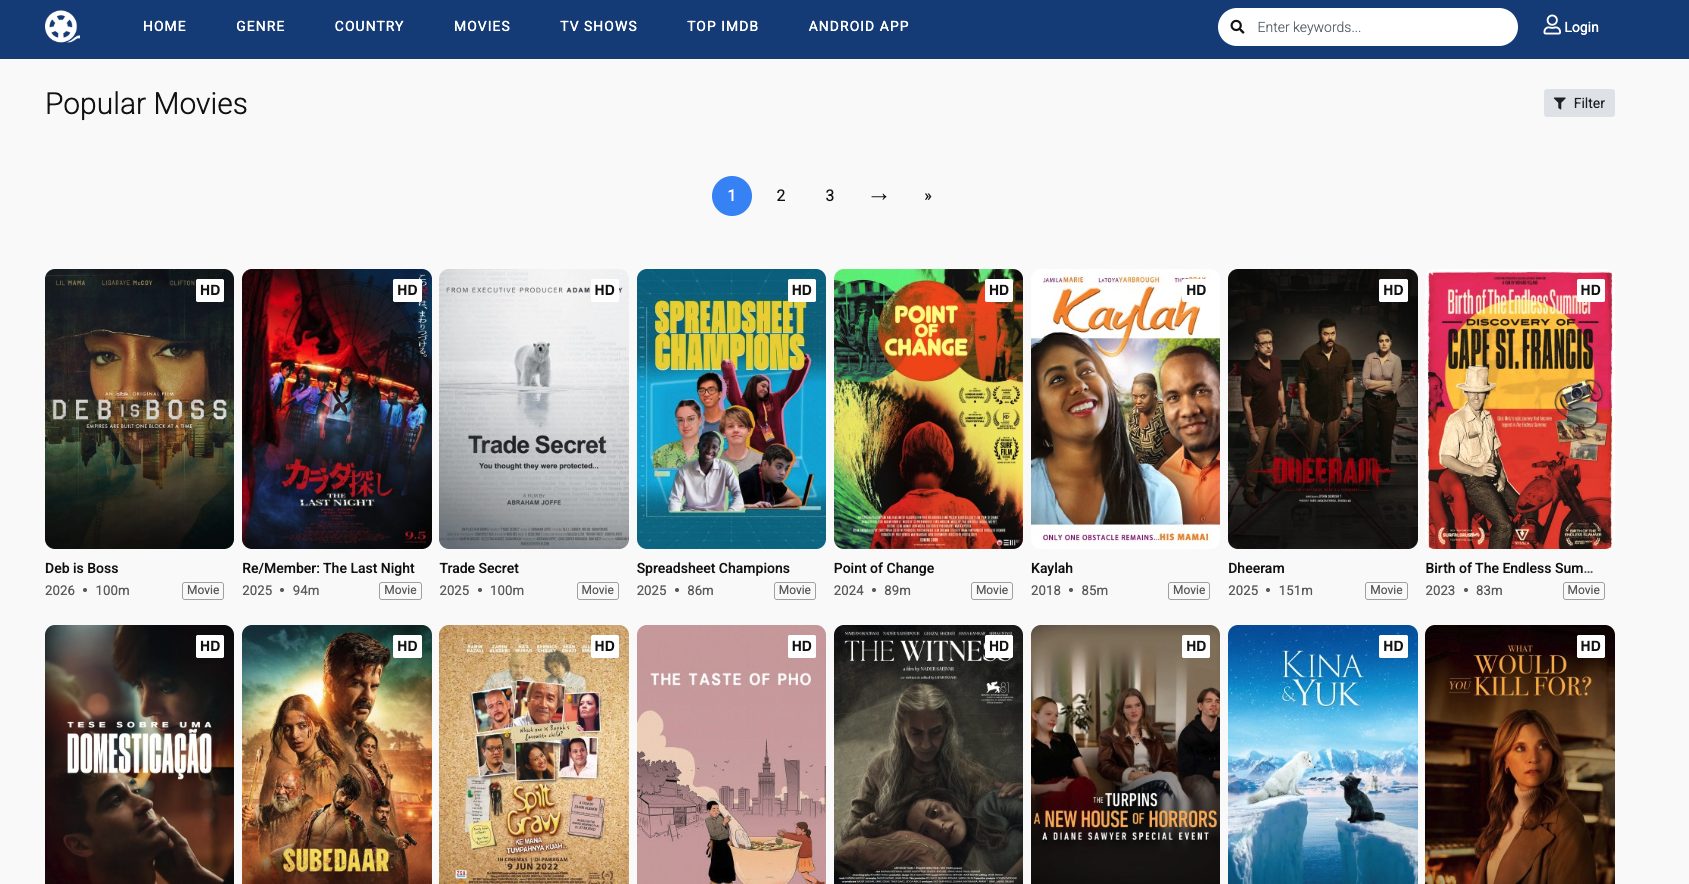
Task: Click Movie tag under Trade Secret
Action: point(598,591)
